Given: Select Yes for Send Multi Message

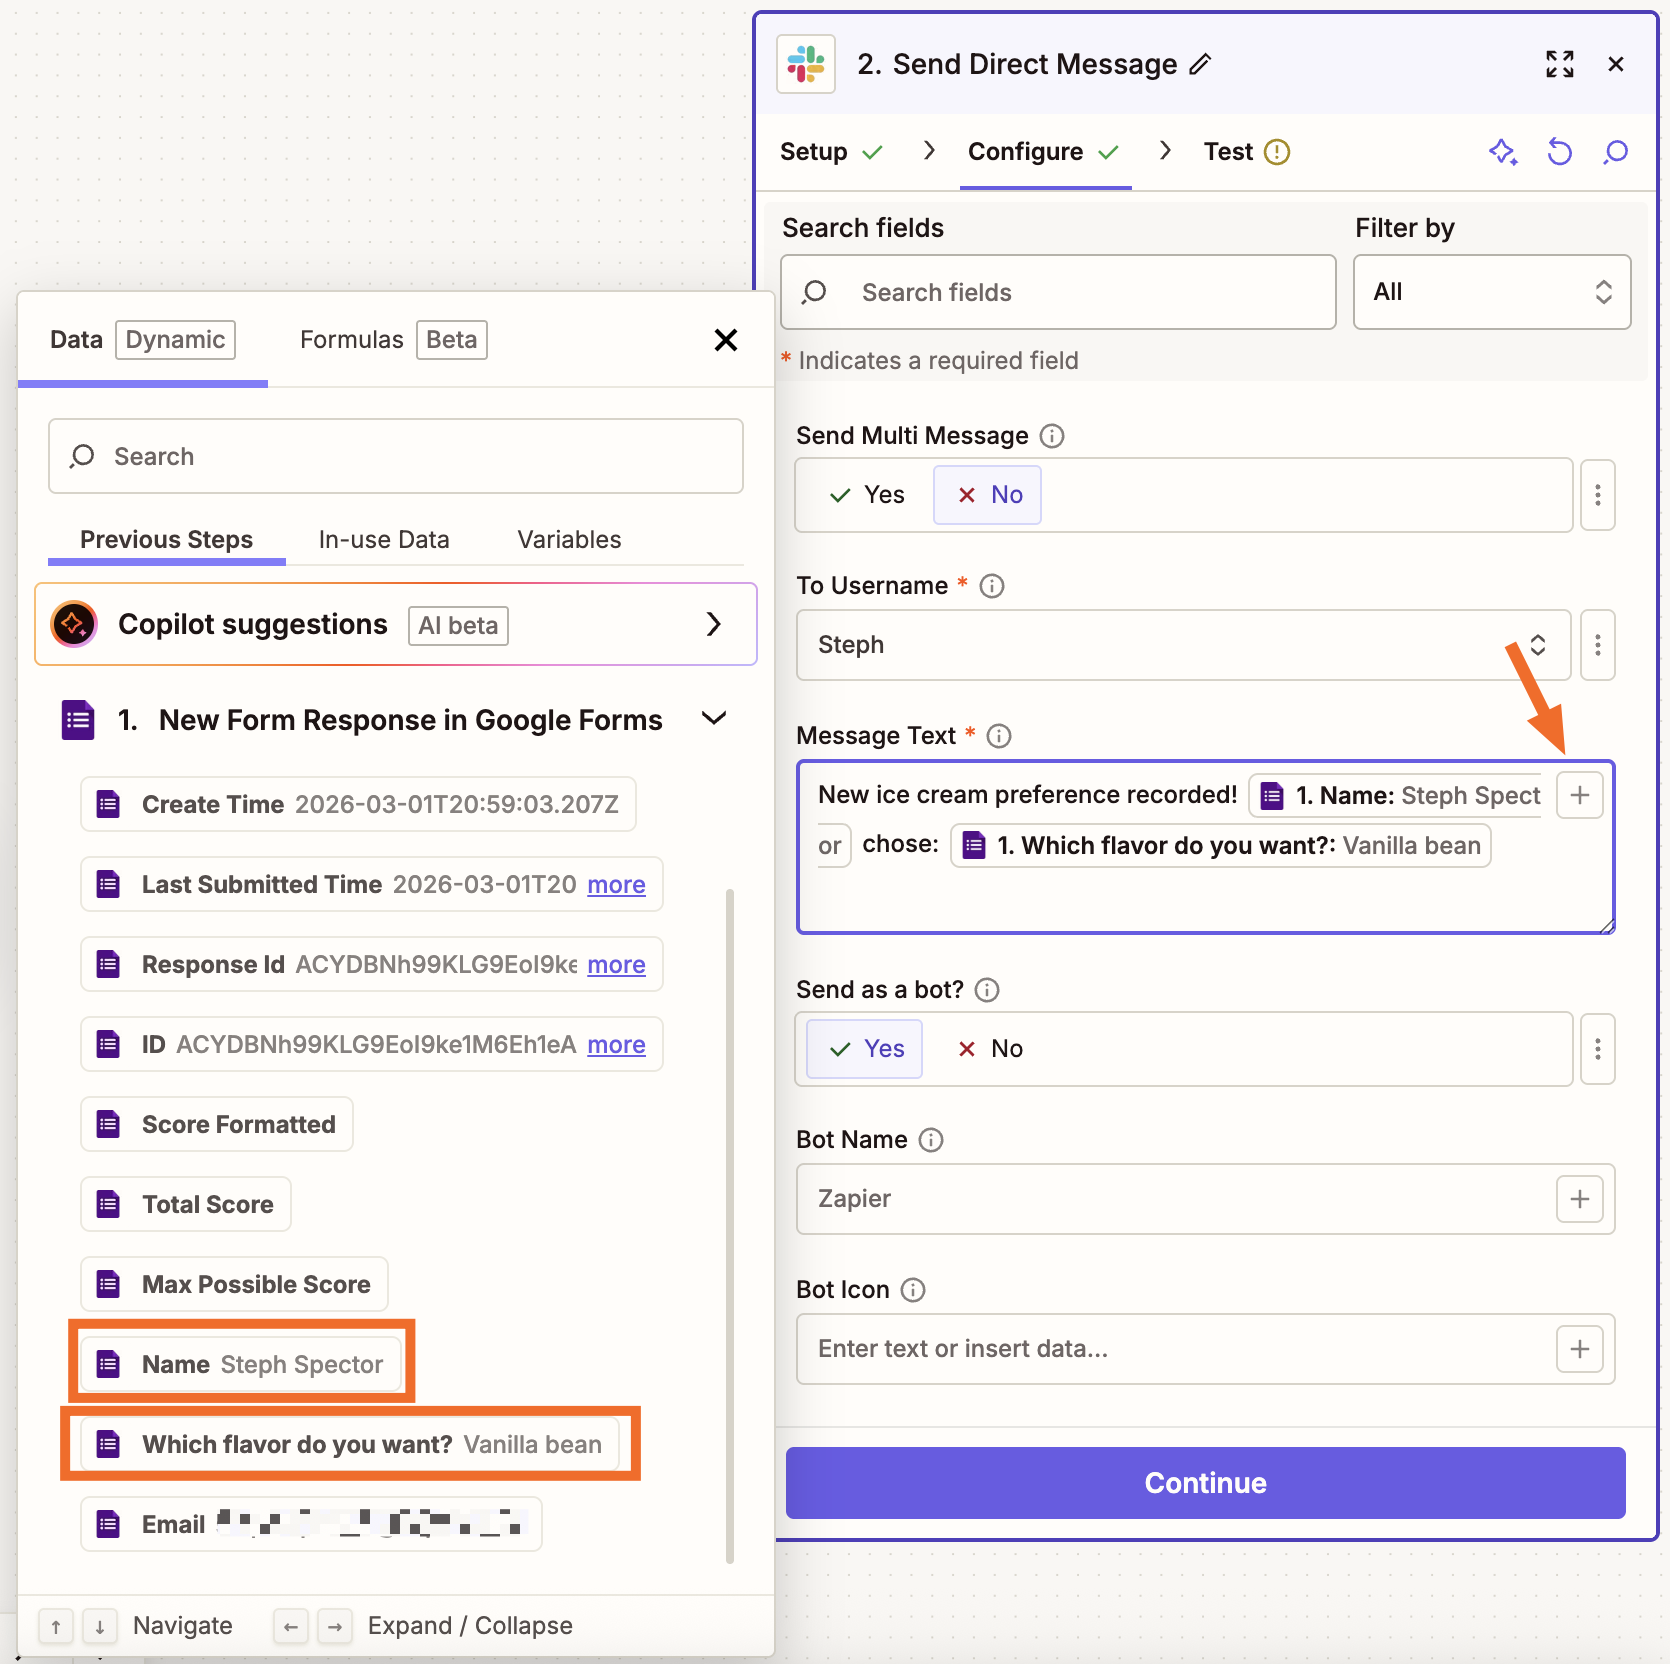Looking at the screenshot, I should click(x=866, y=494).
